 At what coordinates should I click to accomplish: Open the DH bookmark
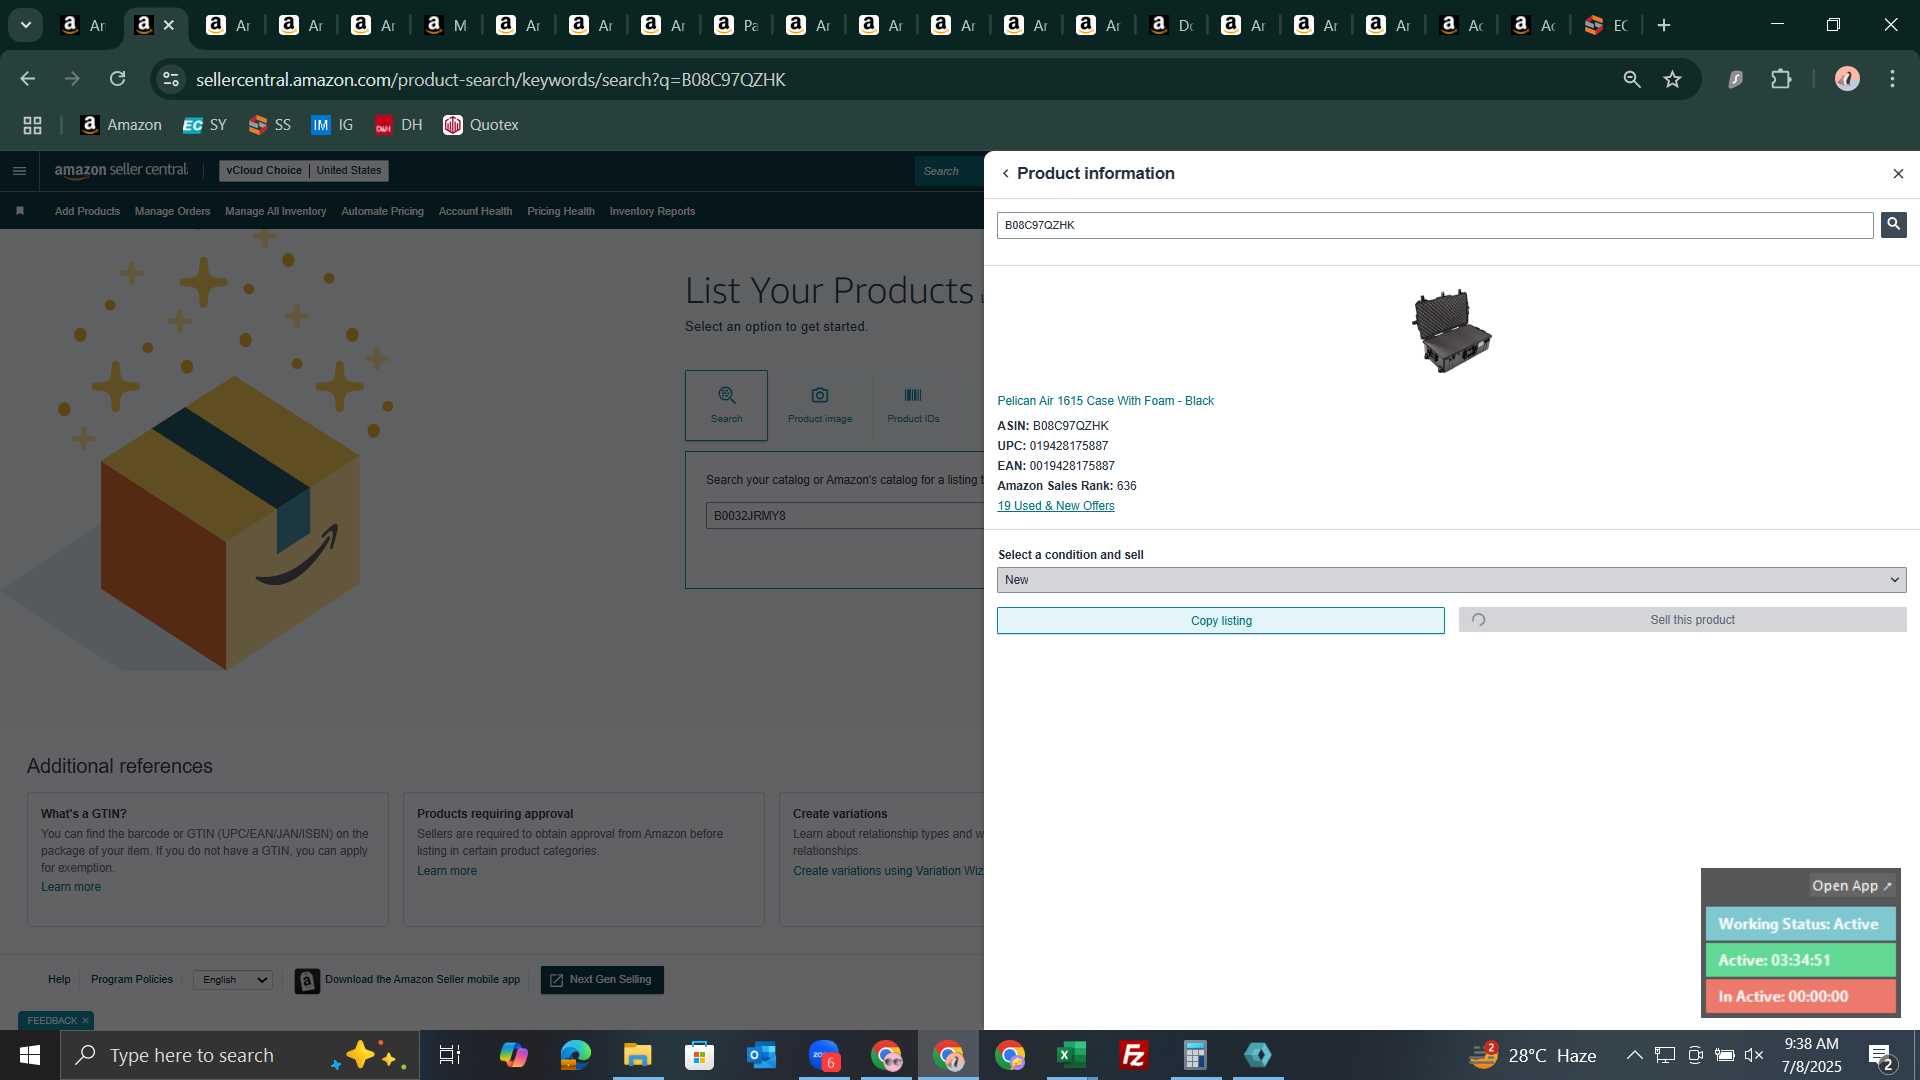point(398,125)
